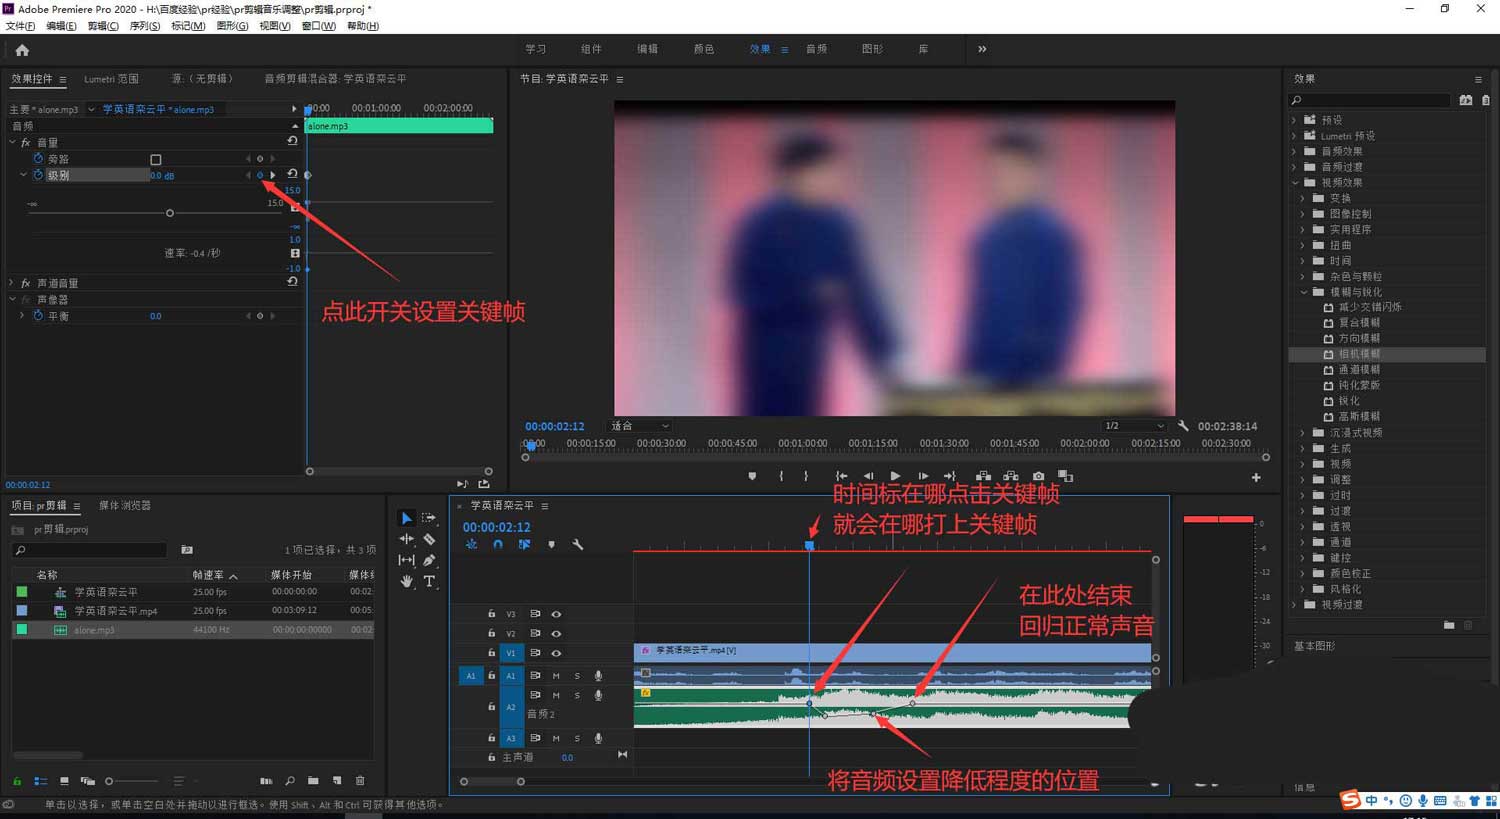Screen dimensions: 1500x819
Task: Open timeline display settings wrench
Action: click(577, 545)
